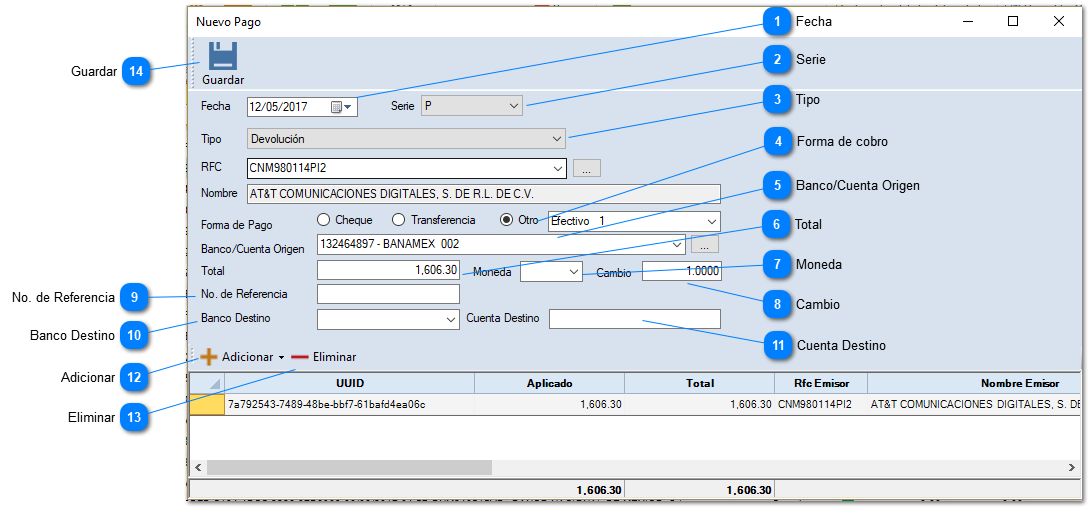
Task: Select the Transferencia payment option
Action: (398, 220)
